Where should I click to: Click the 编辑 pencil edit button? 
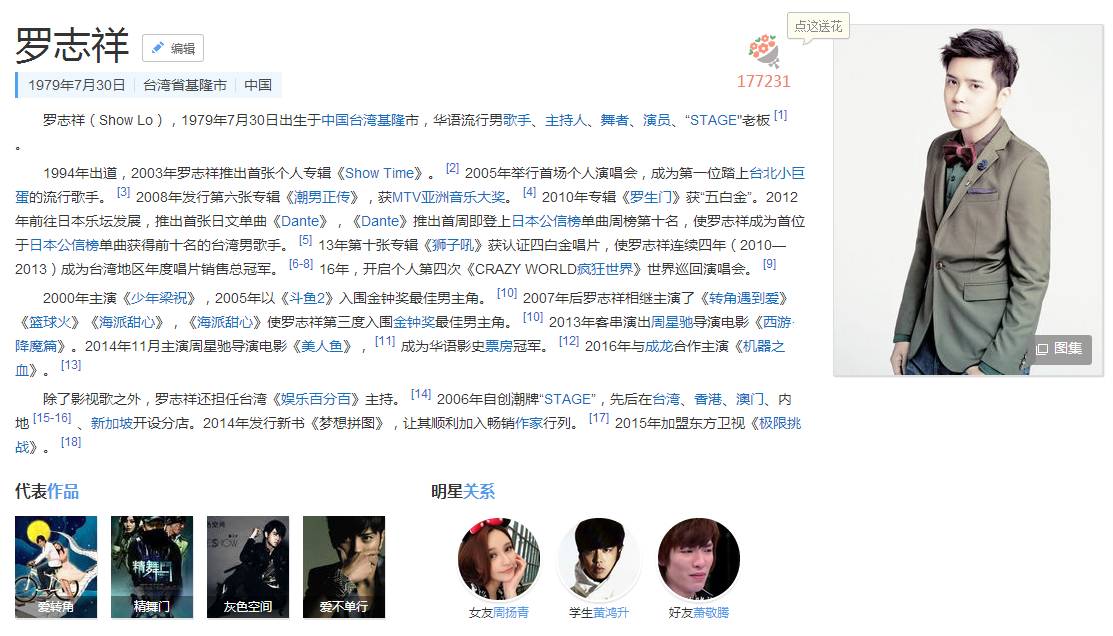(173, 48)
